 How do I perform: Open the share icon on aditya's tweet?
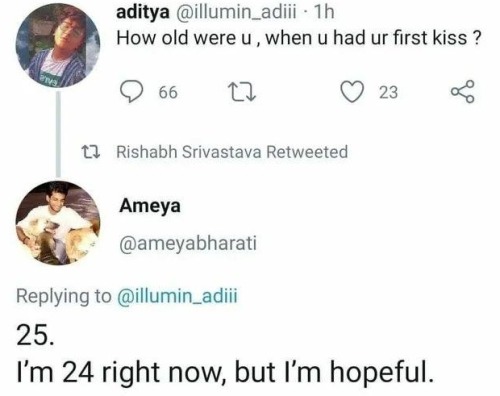click(463, 91)
